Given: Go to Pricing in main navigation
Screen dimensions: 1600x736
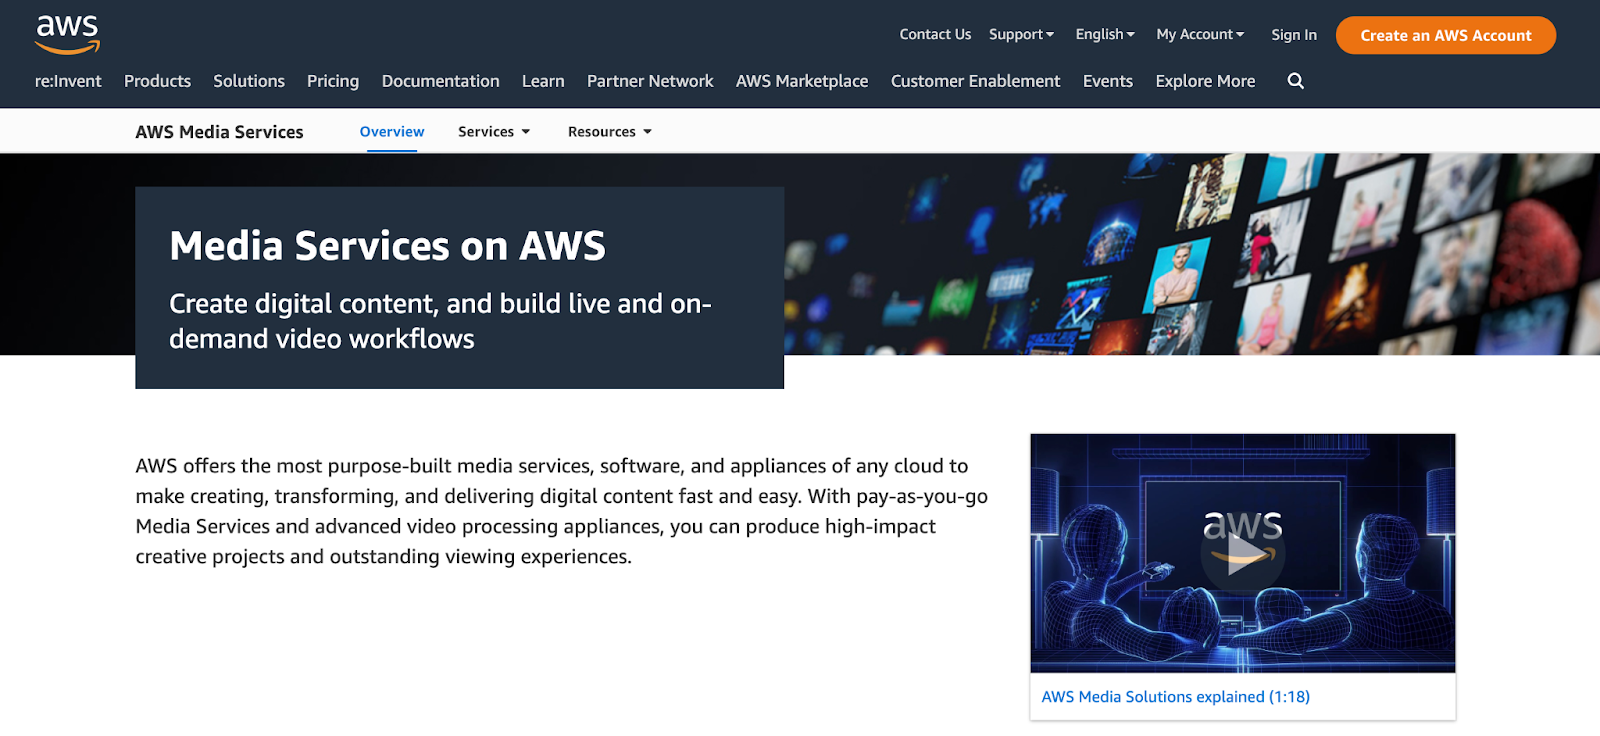Looking at the screenshot, I should click(x=333, y=81).
